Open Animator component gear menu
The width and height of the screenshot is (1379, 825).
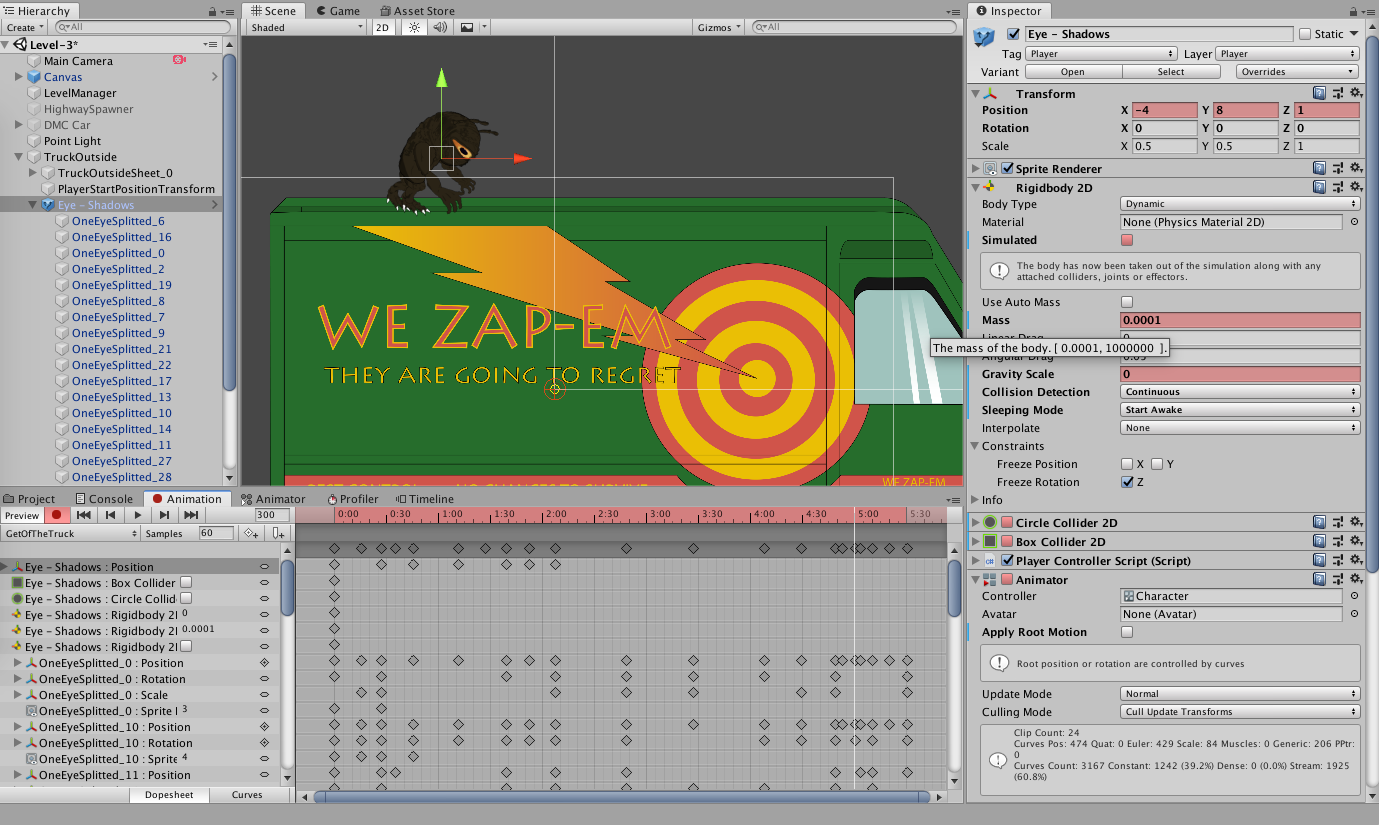click(1355, 580)
